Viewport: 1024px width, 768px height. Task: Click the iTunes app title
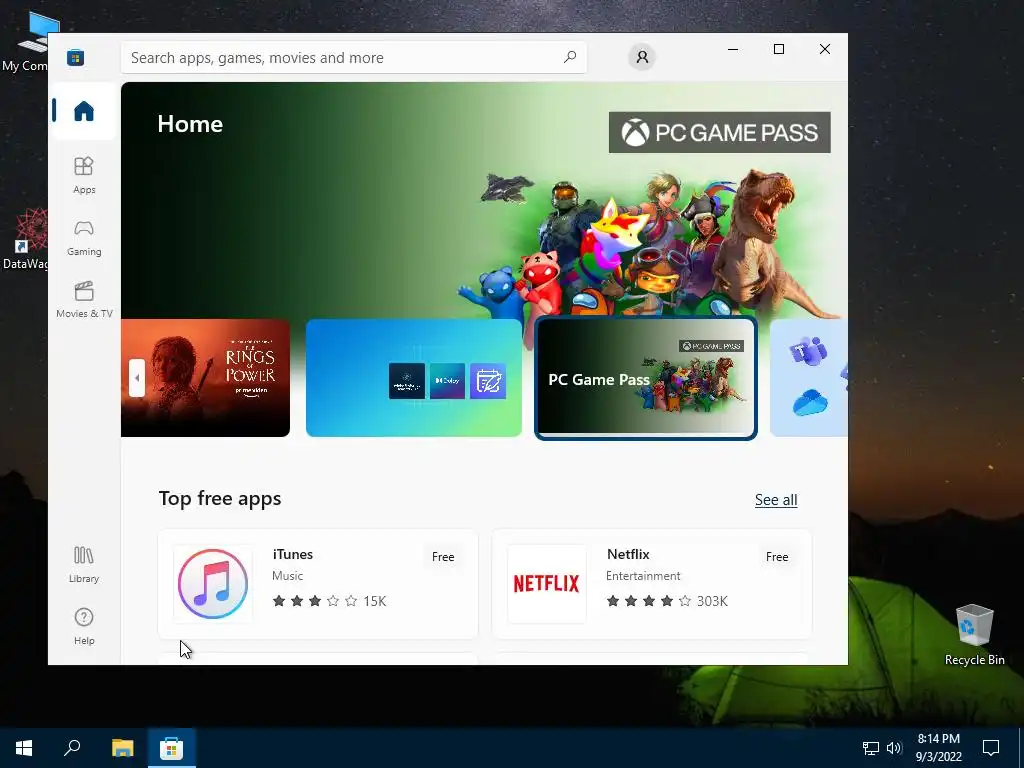[293, 554]
